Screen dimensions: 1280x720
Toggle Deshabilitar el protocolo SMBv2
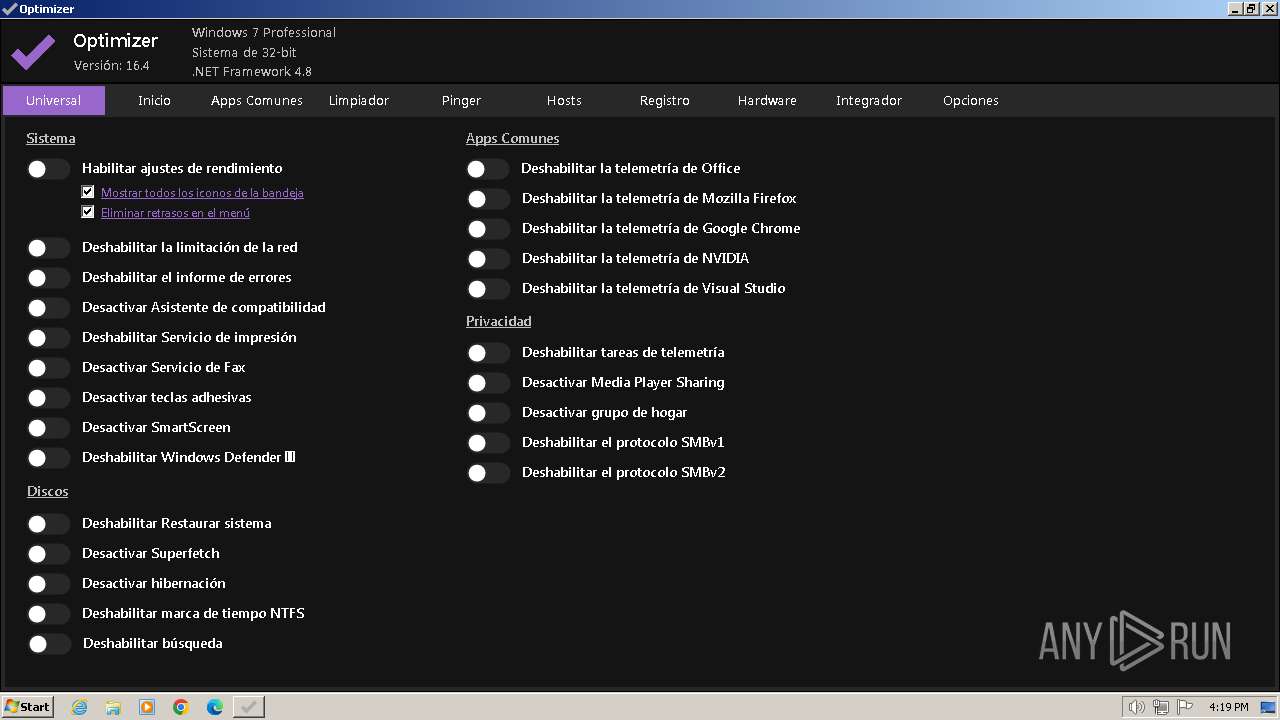point(488,473)
